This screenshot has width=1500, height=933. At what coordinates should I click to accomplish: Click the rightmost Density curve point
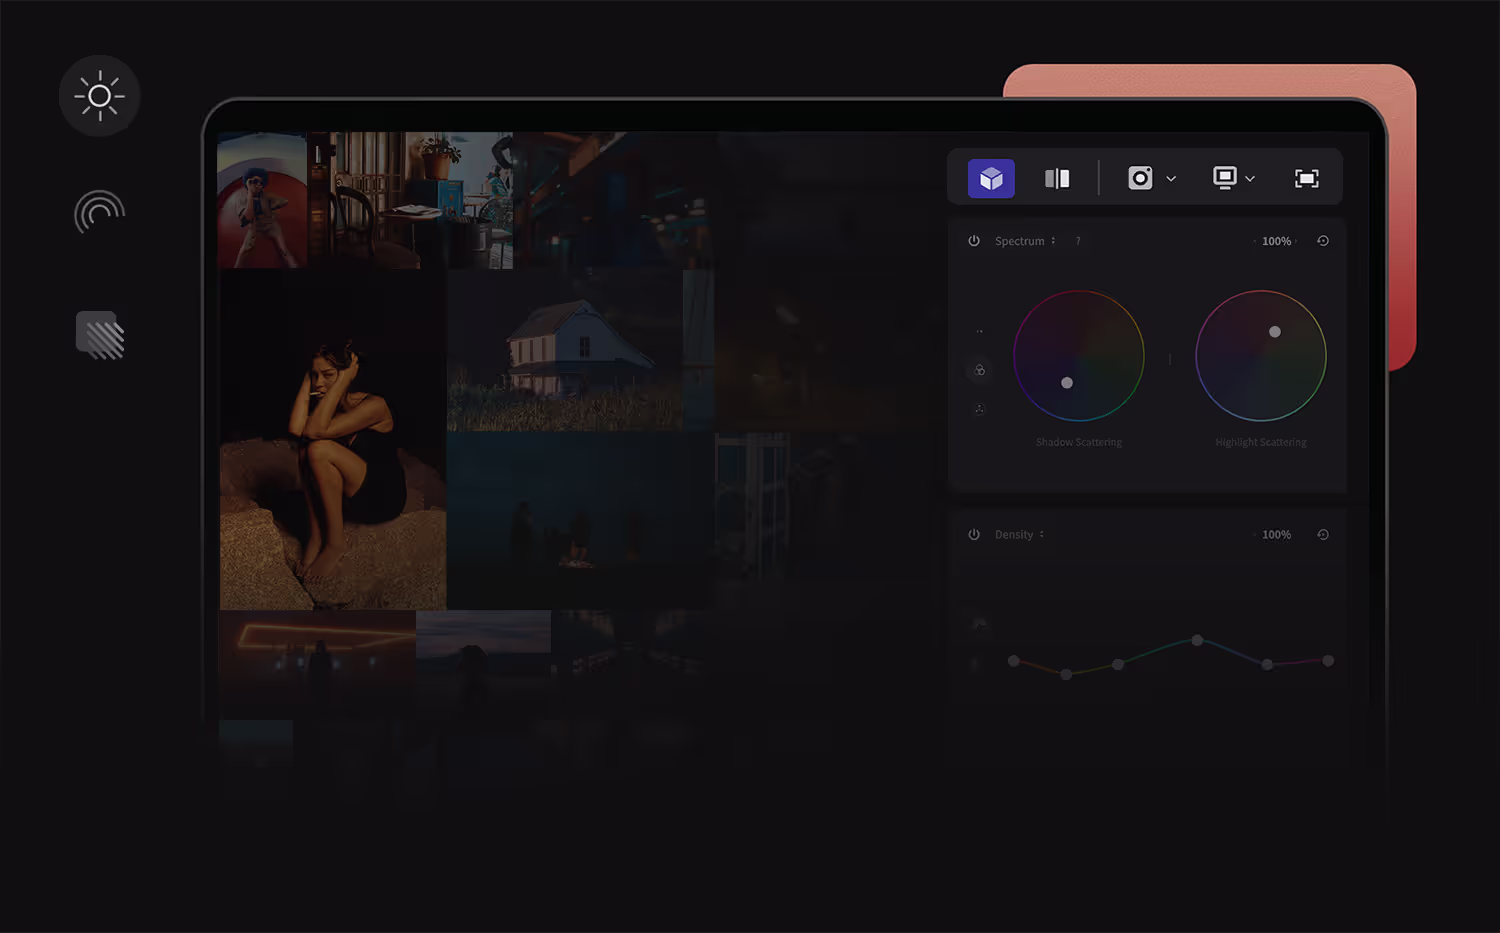tap(1328, 661)
